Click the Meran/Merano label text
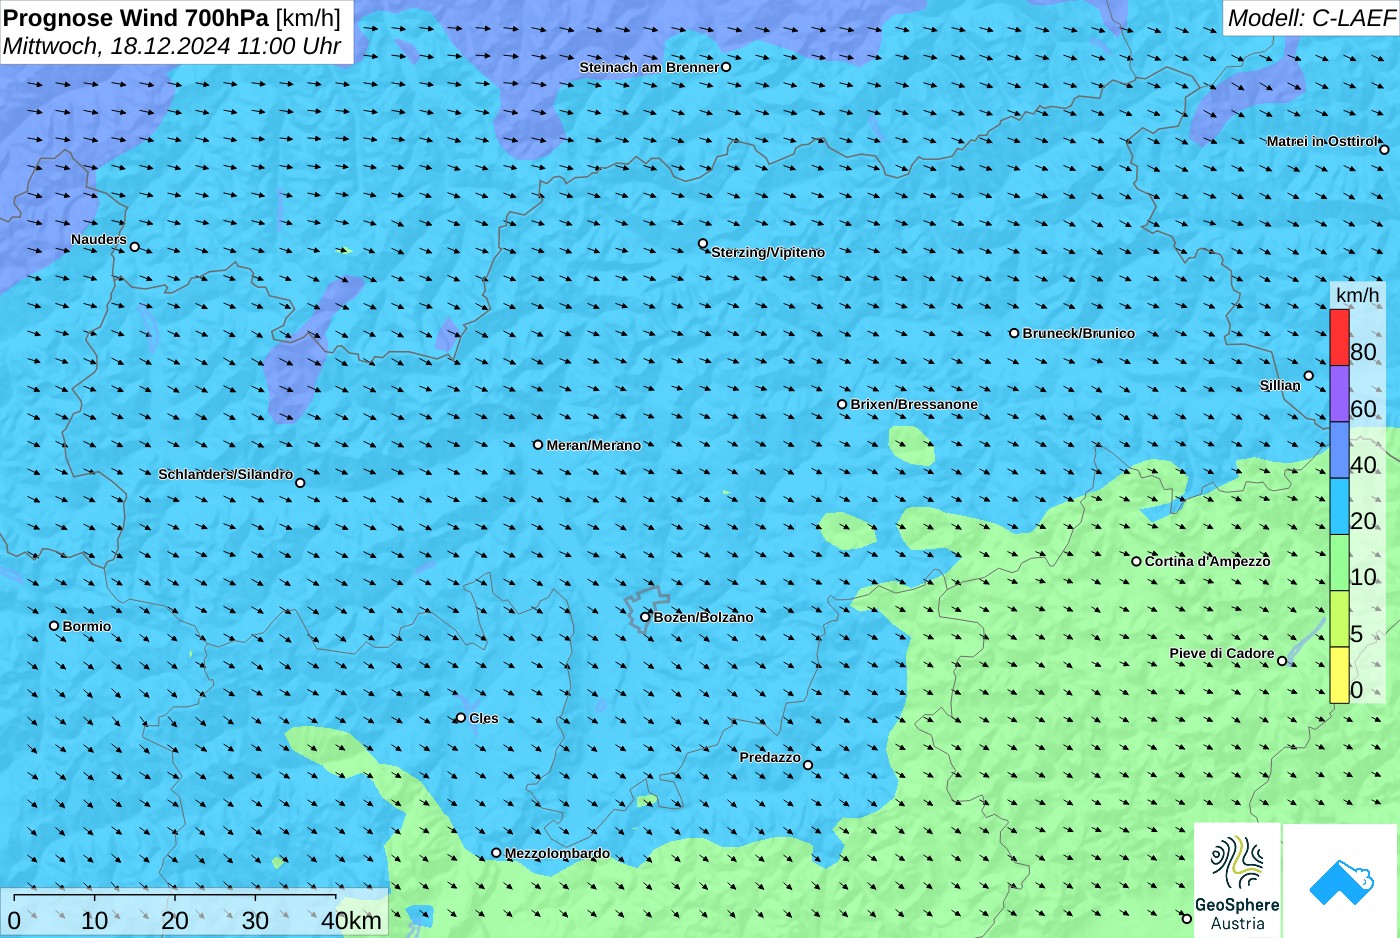Viewport: 1400px width, 938px height. point(594,445)
